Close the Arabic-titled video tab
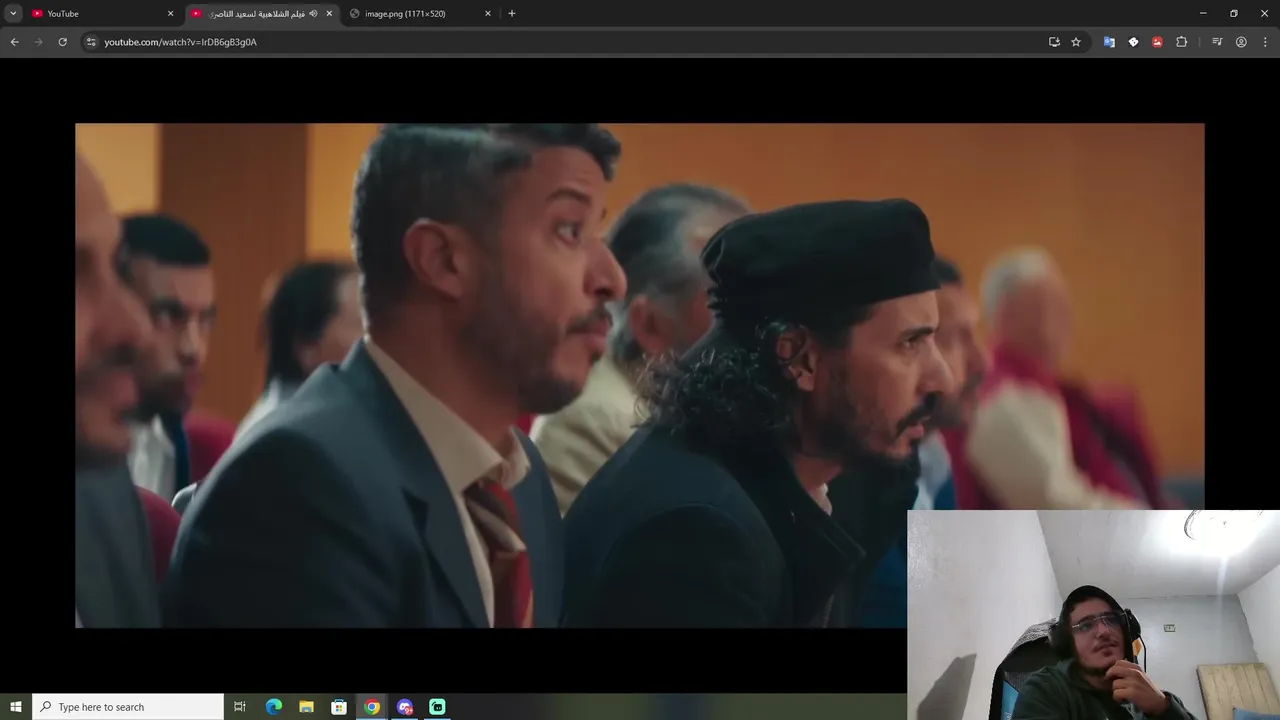 tap(329, 13)
